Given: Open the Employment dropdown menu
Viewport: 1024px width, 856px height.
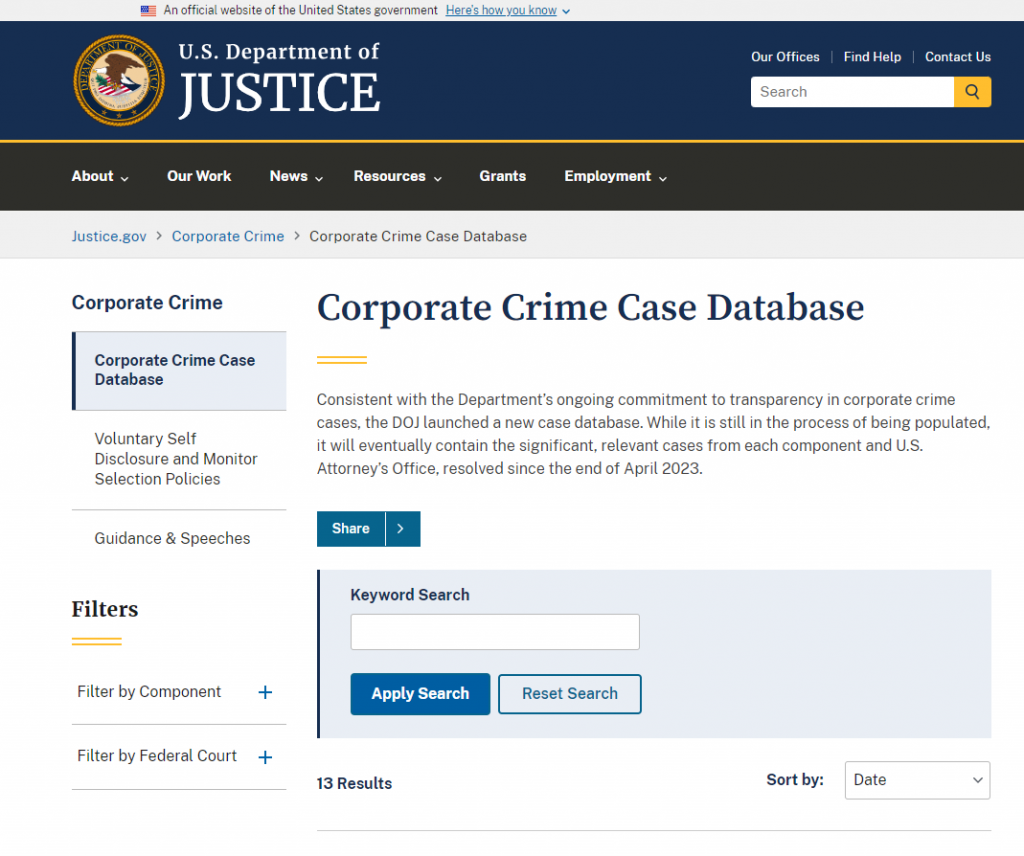Looking at the screenshot, I should (x=616, y=176).
